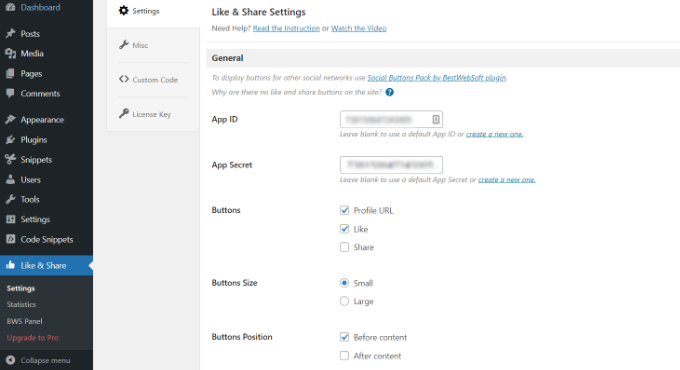Click the Appearance paintbrush icon

10,119
